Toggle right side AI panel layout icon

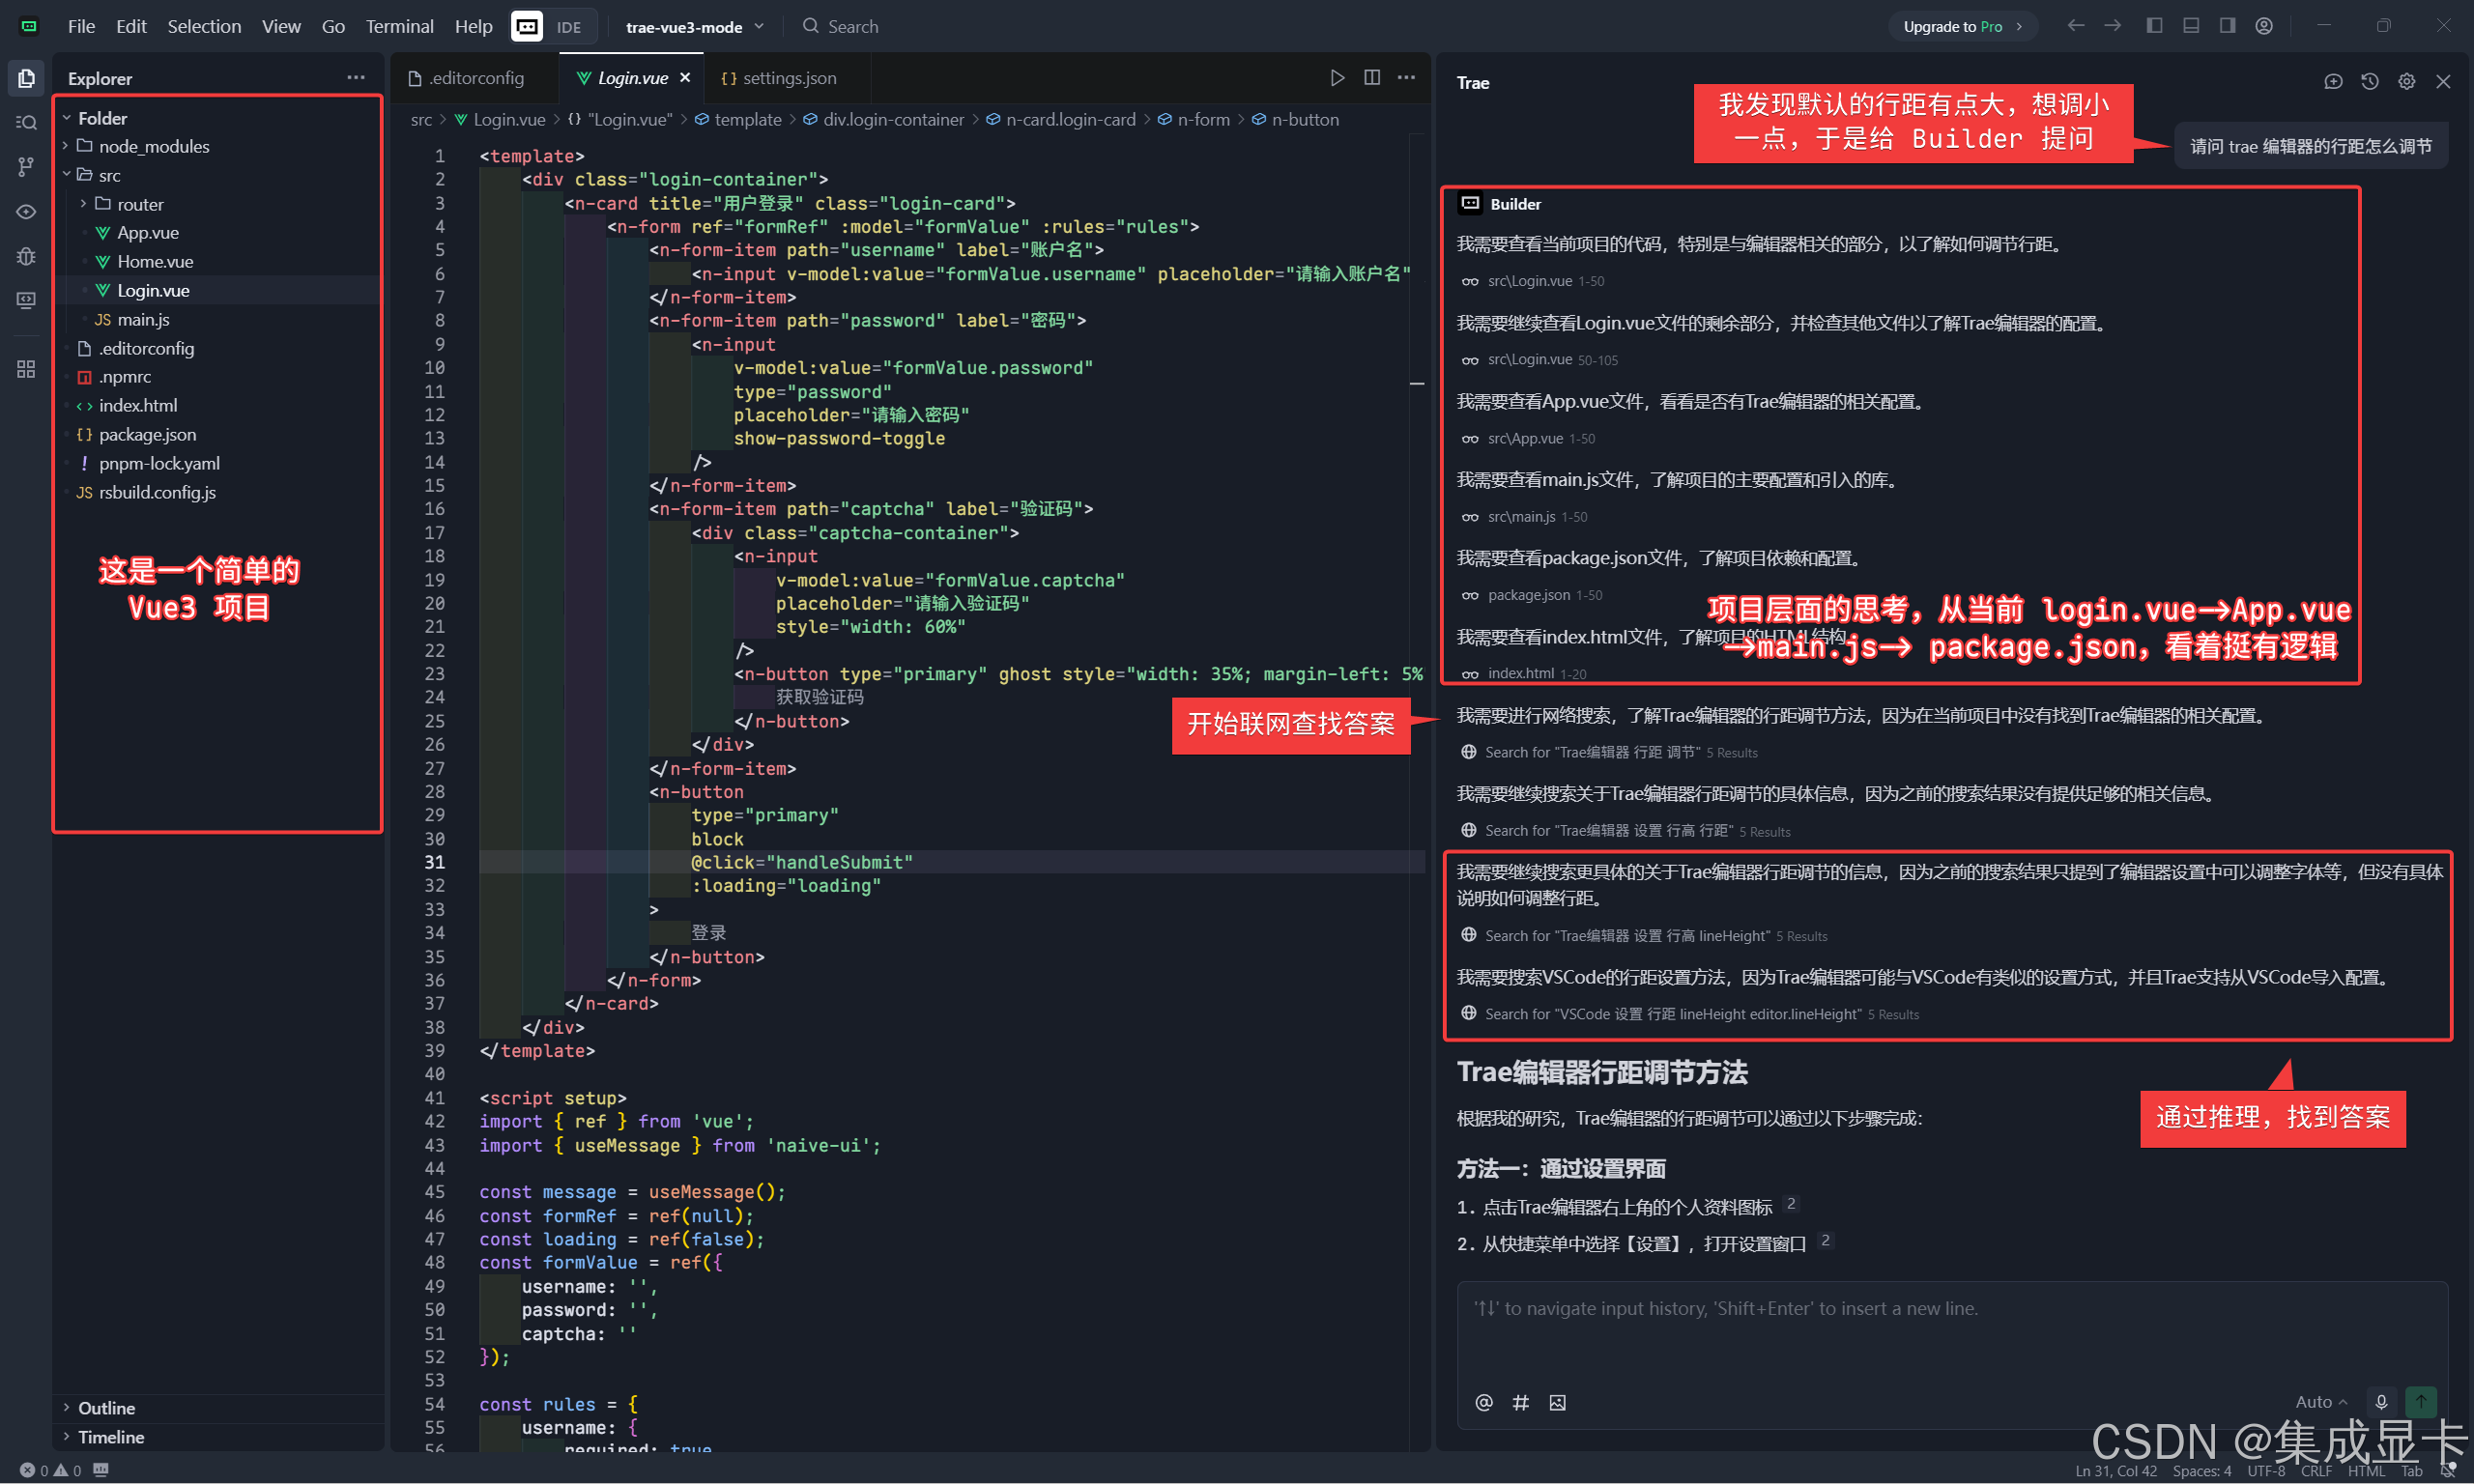(x=2227, y=26)
